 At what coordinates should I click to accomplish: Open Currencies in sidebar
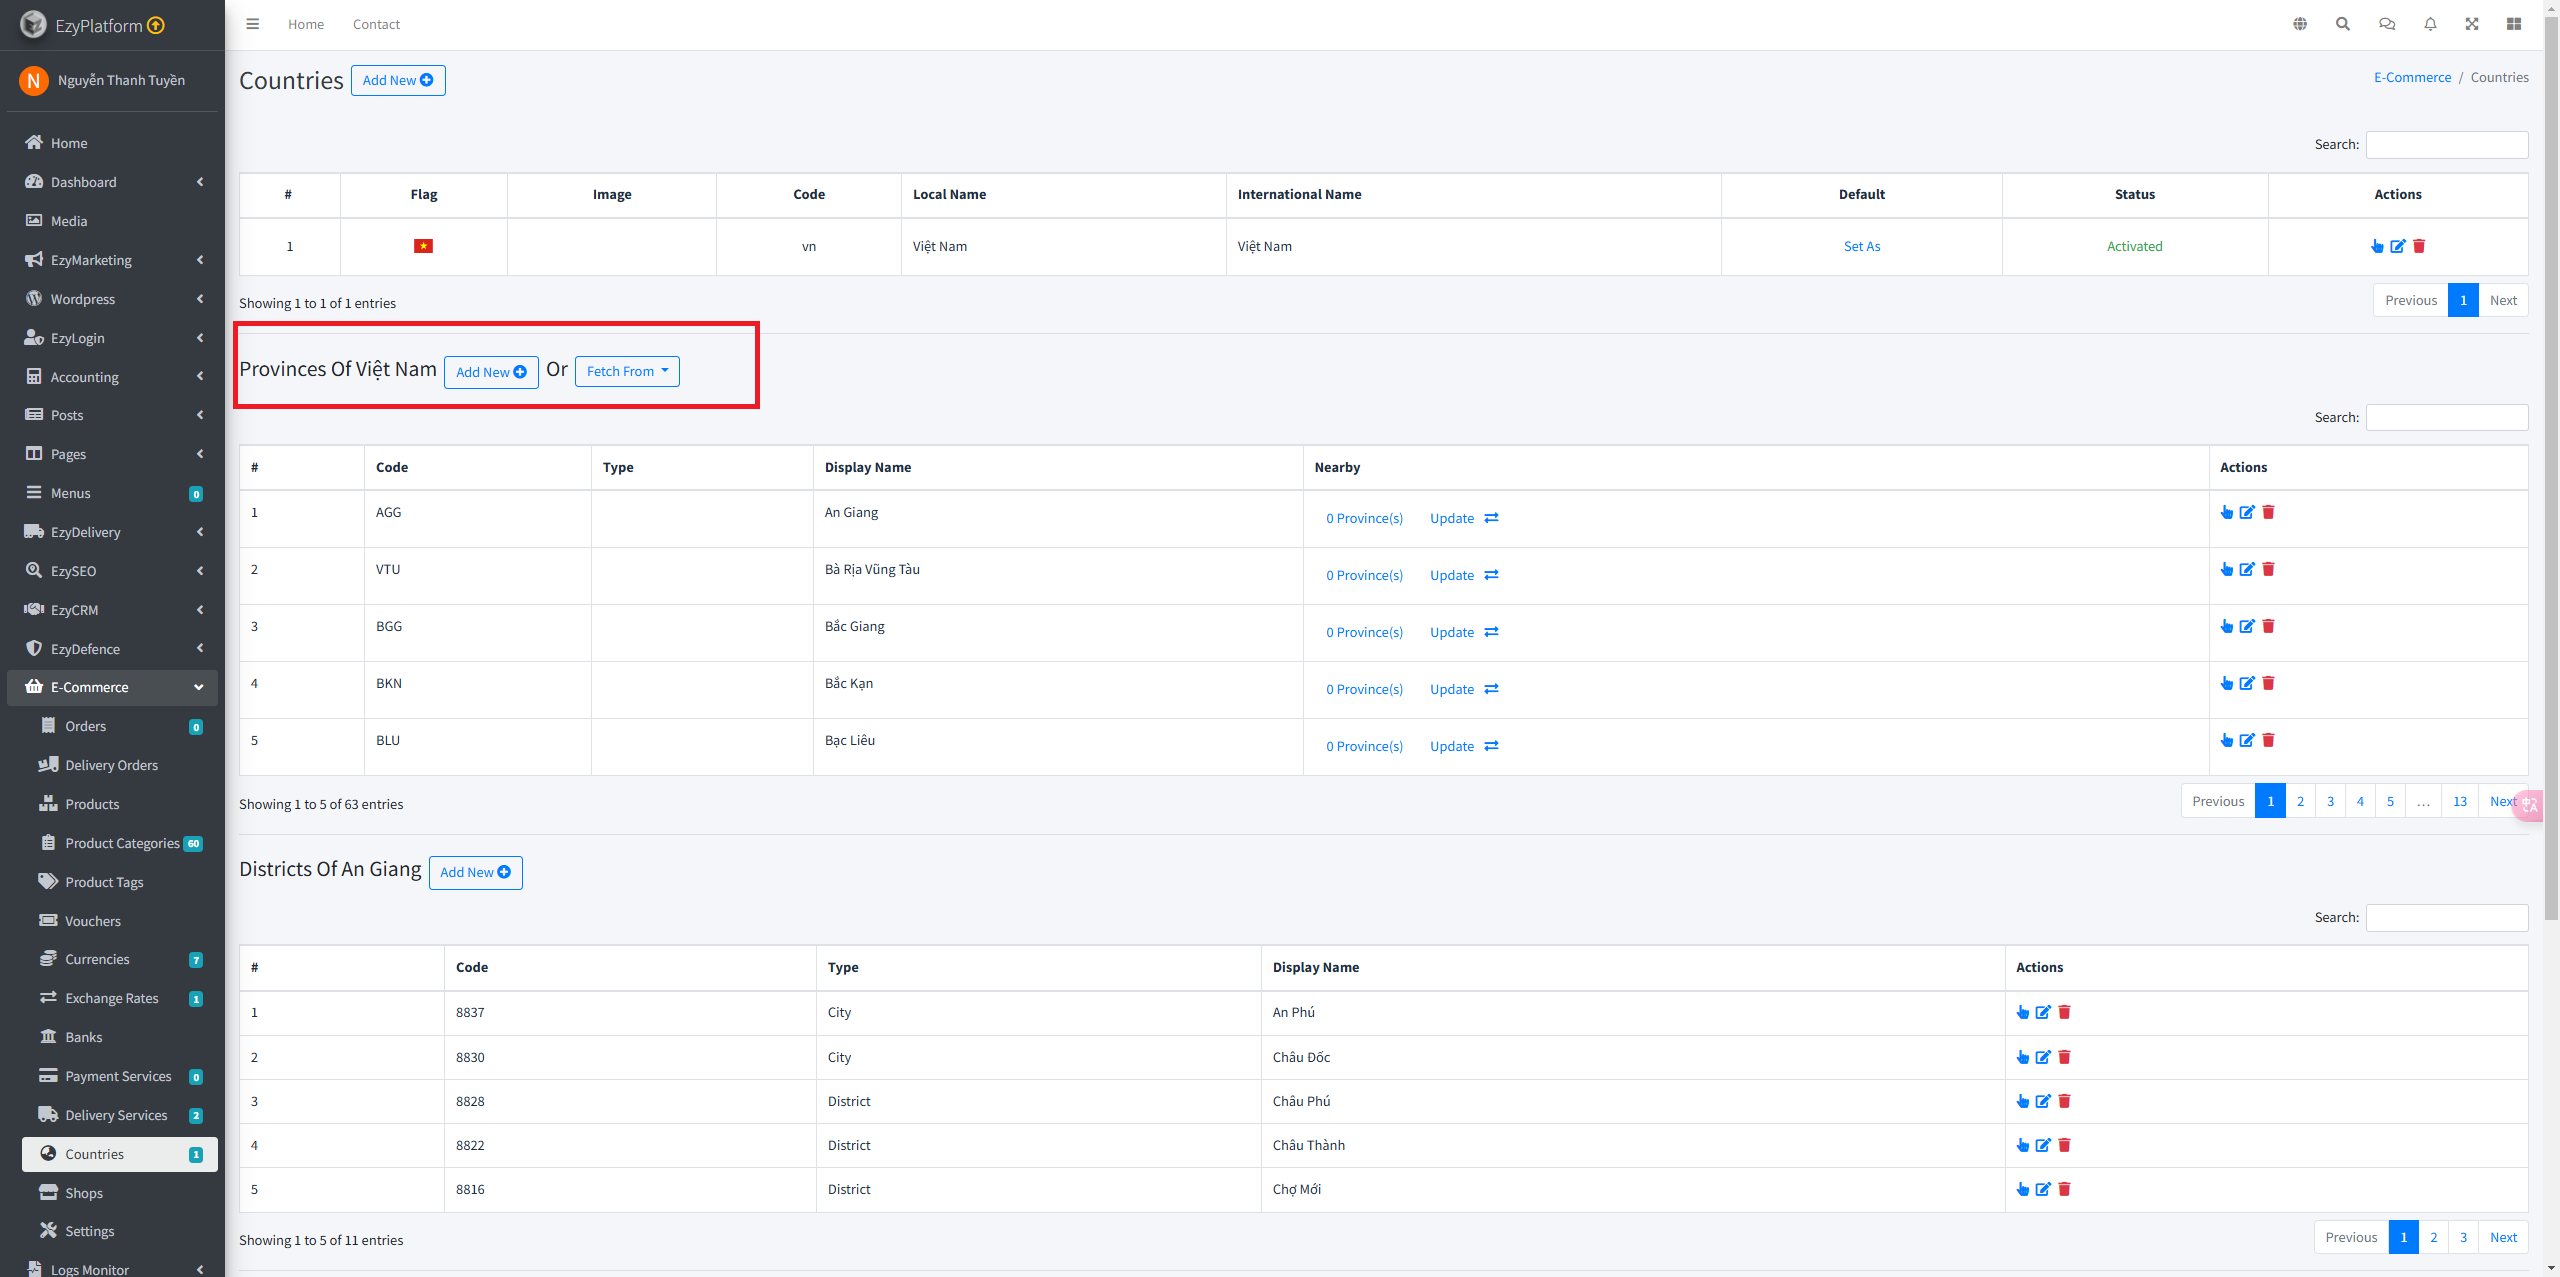coord(120,959)
